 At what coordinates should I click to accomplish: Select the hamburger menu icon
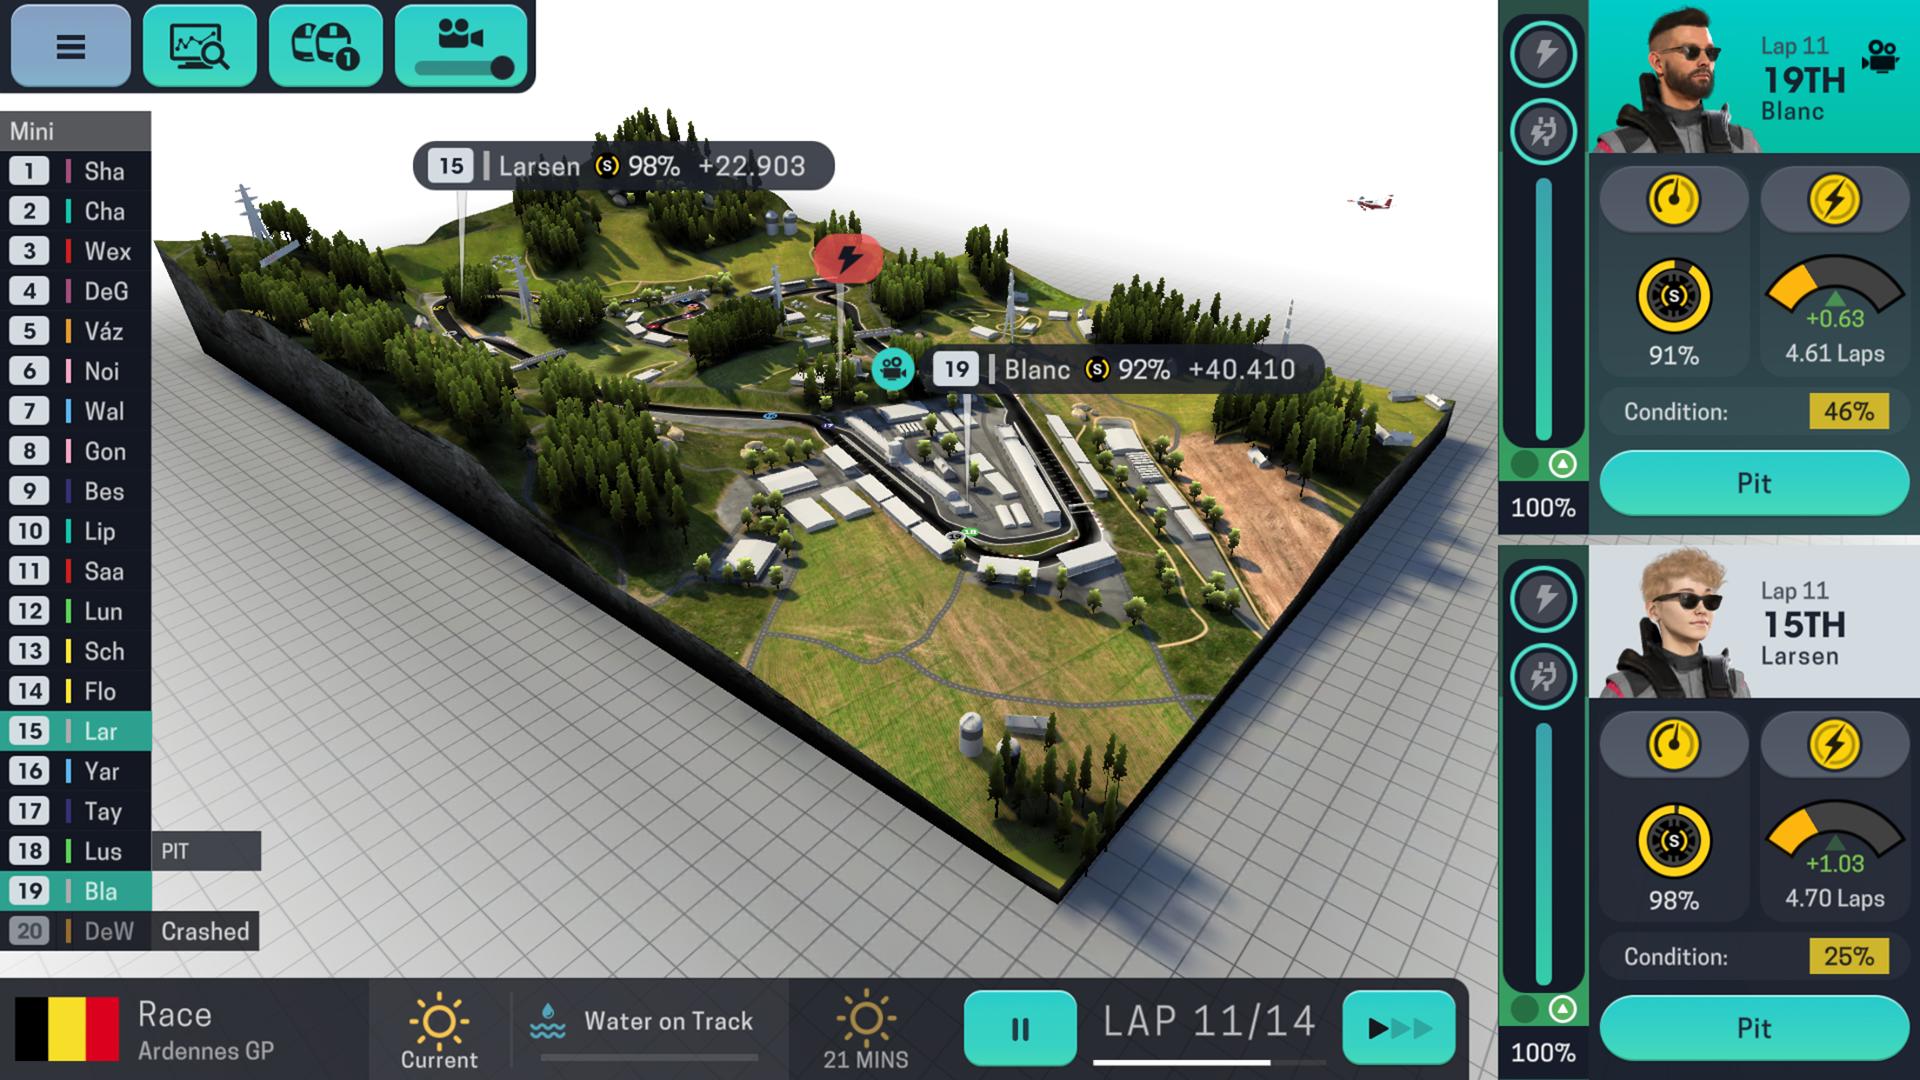71,45
